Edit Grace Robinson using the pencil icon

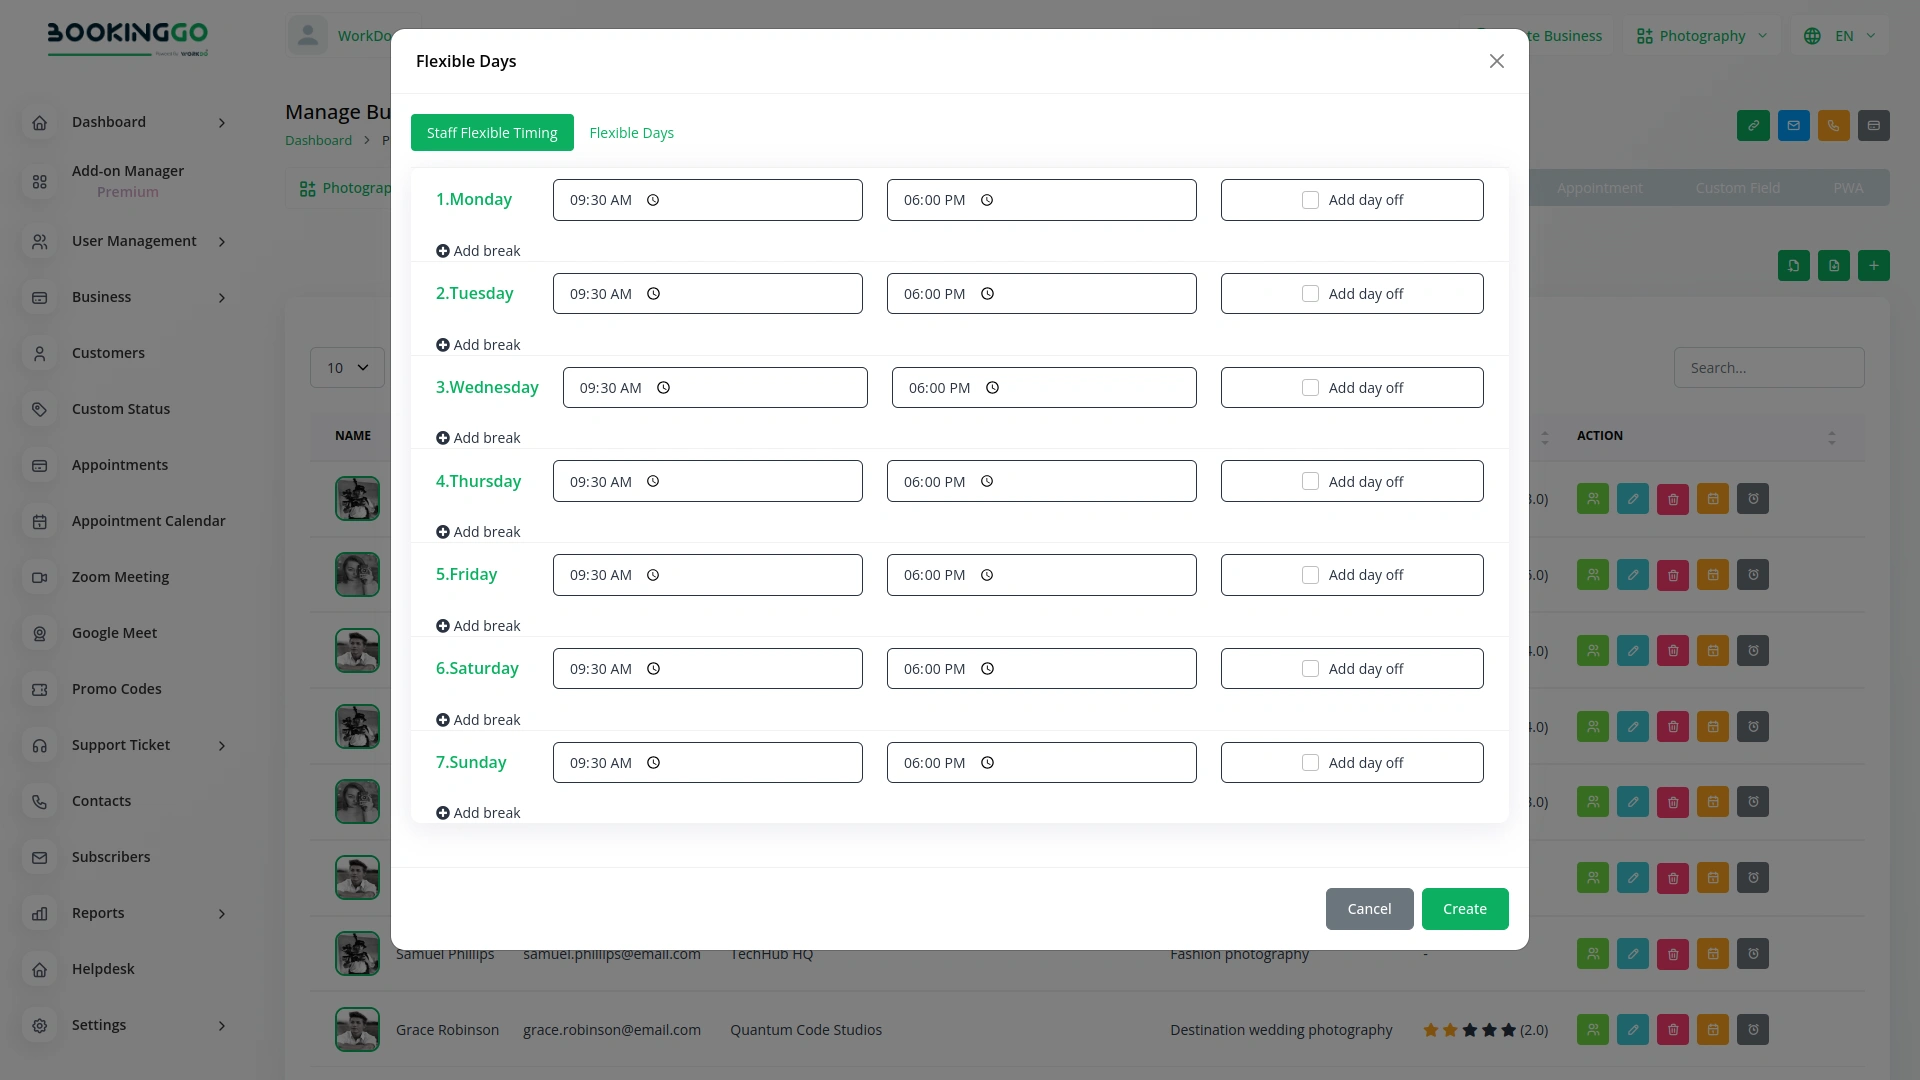(x=1632, y=1029)
